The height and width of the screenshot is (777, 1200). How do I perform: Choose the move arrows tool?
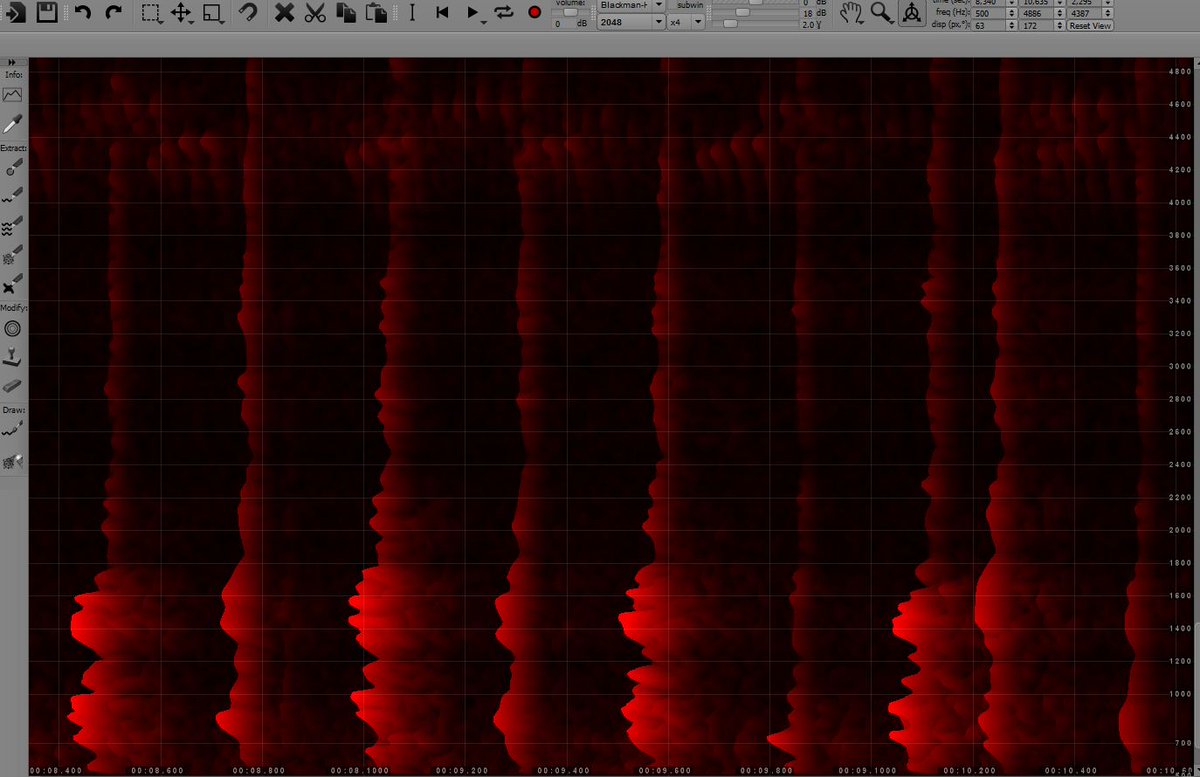(181, 13)
